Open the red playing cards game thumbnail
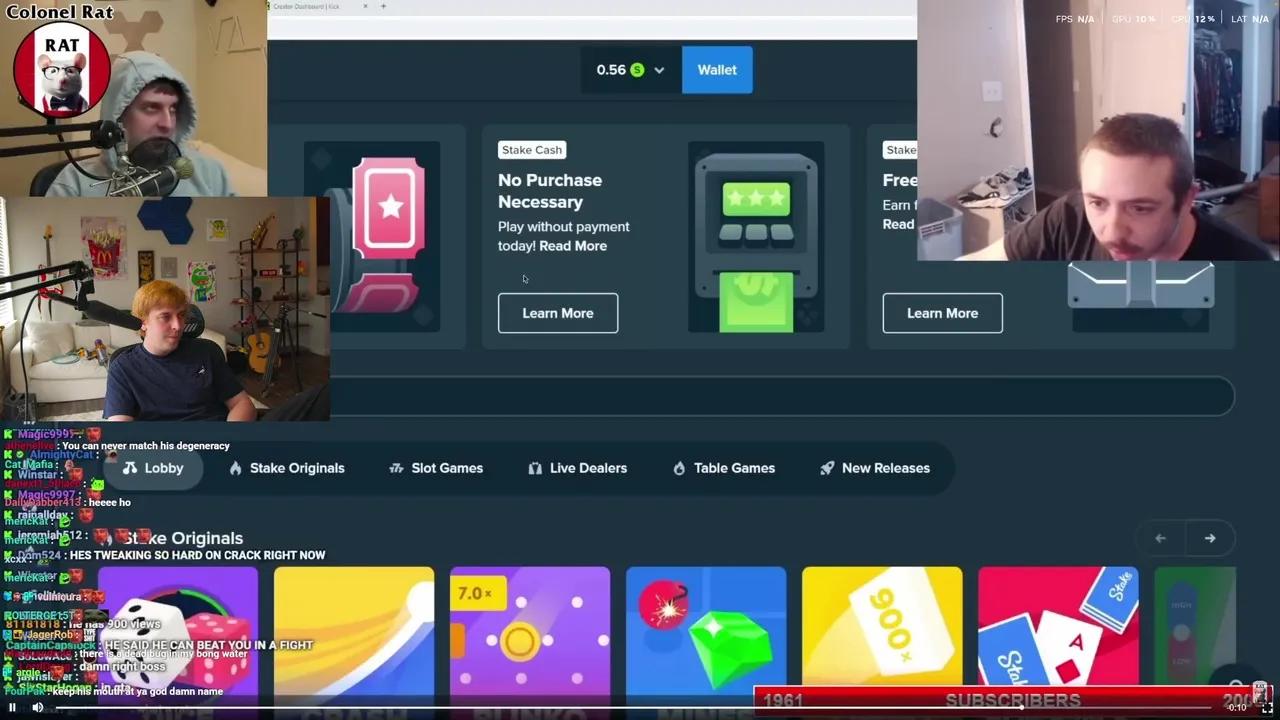 pos(1058,626)
